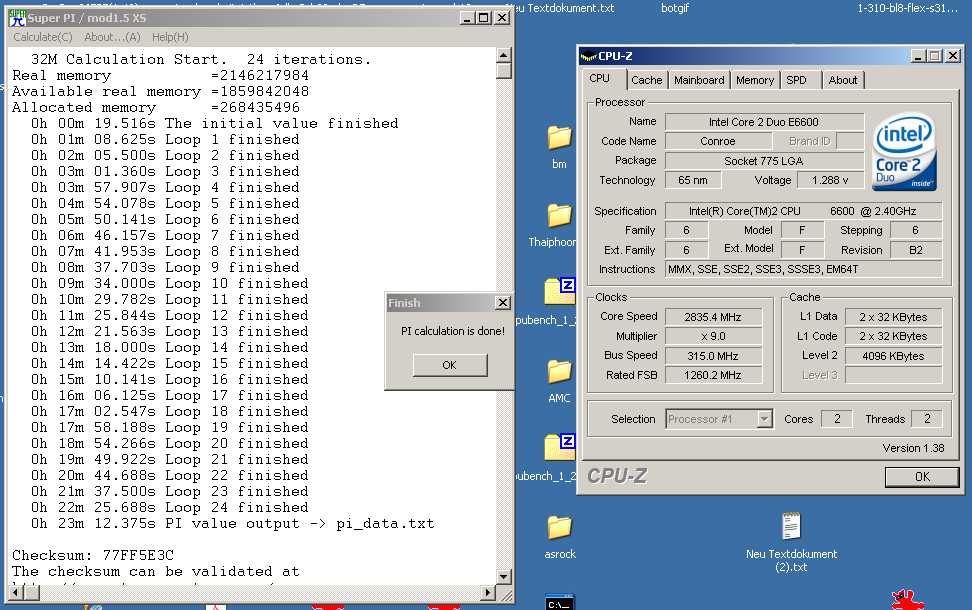Select the upper cpubench zip folder icon
Image resolution: width=972 pixels, height=610 pixels.
pos(559,291)
